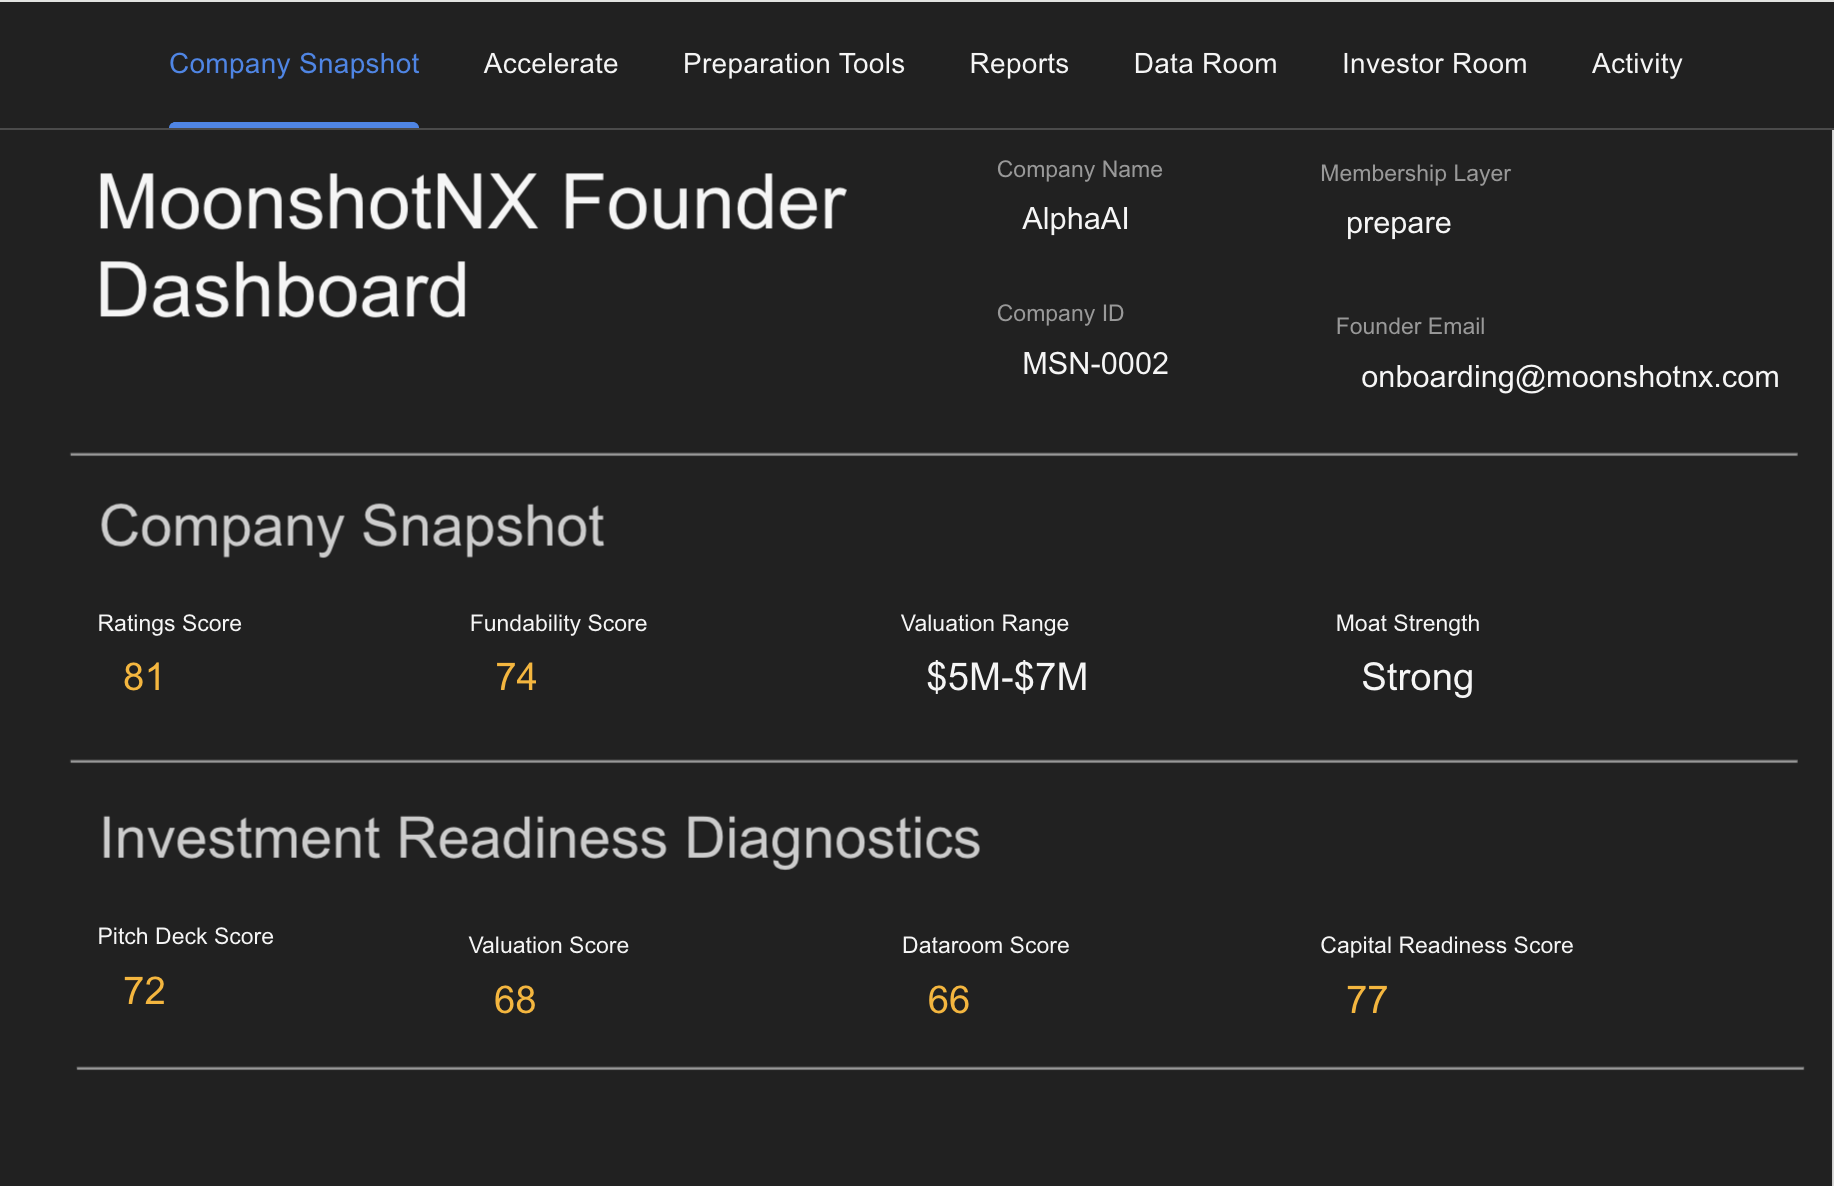
Task: Click the Moat Strength label
Action: point(1407,623)
